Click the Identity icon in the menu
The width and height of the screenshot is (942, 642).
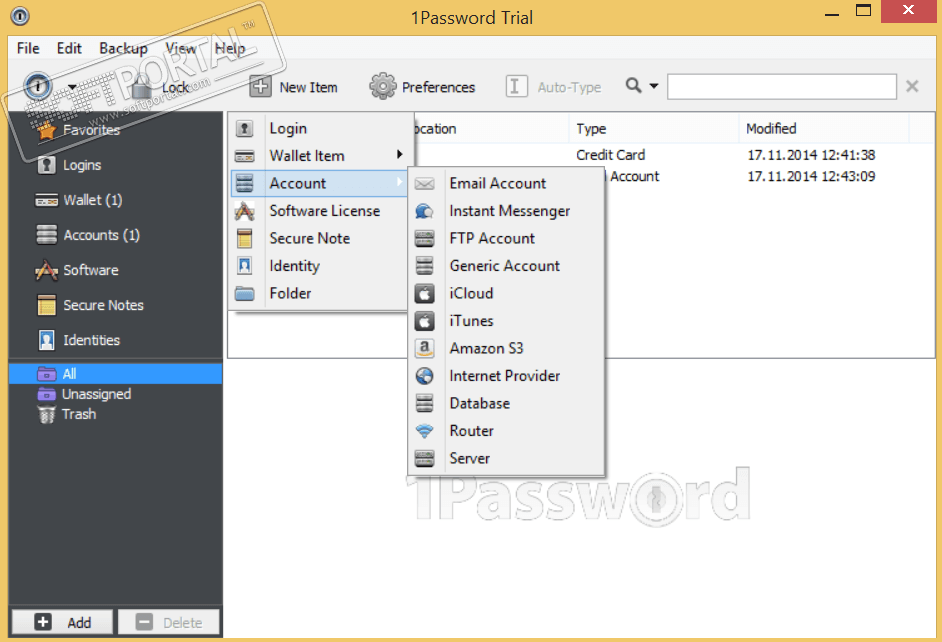click(x=245, y=265)
